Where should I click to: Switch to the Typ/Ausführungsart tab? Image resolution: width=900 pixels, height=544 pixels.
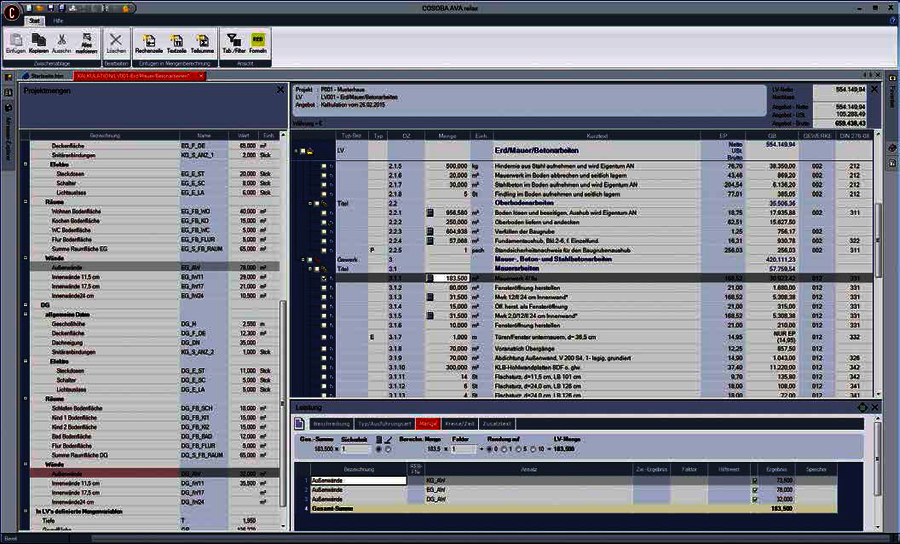coord(385,423)
